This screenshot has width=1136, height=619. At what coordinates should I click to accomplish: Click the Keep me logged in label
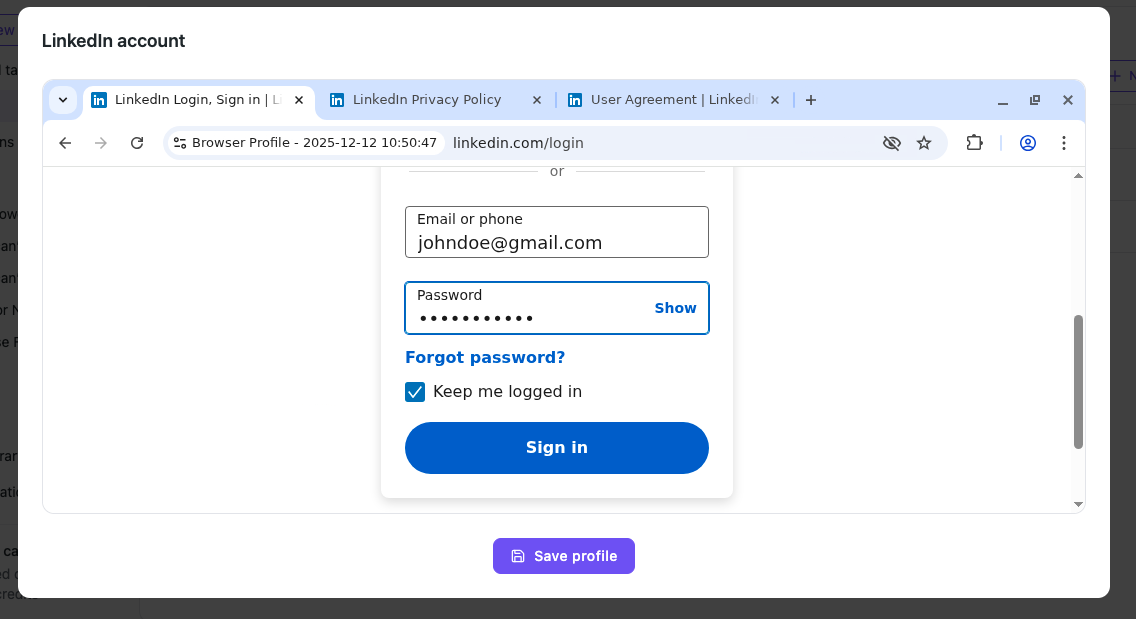point(507,391)
